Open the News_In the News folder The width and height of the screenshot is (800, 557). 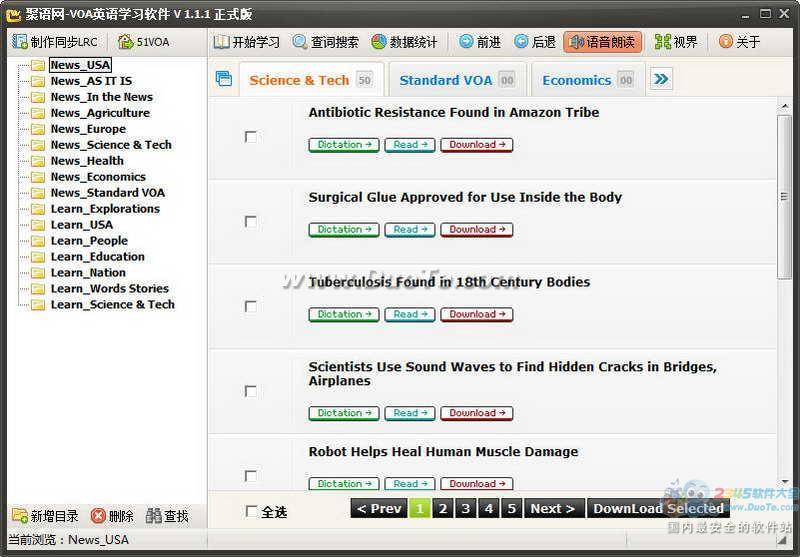point(102,97)
